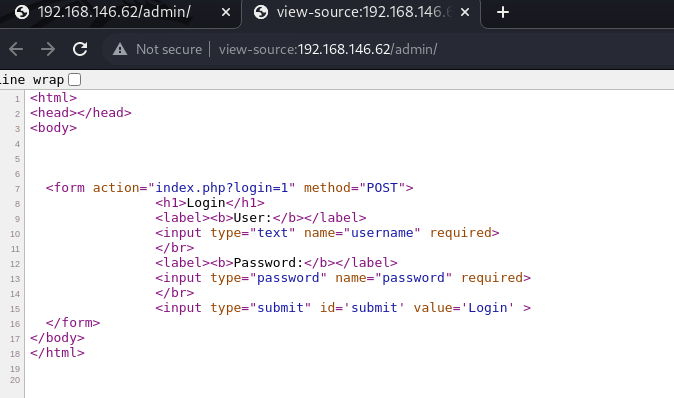
Task: Click the </html> closing tag
Action: tap(57, 353)
